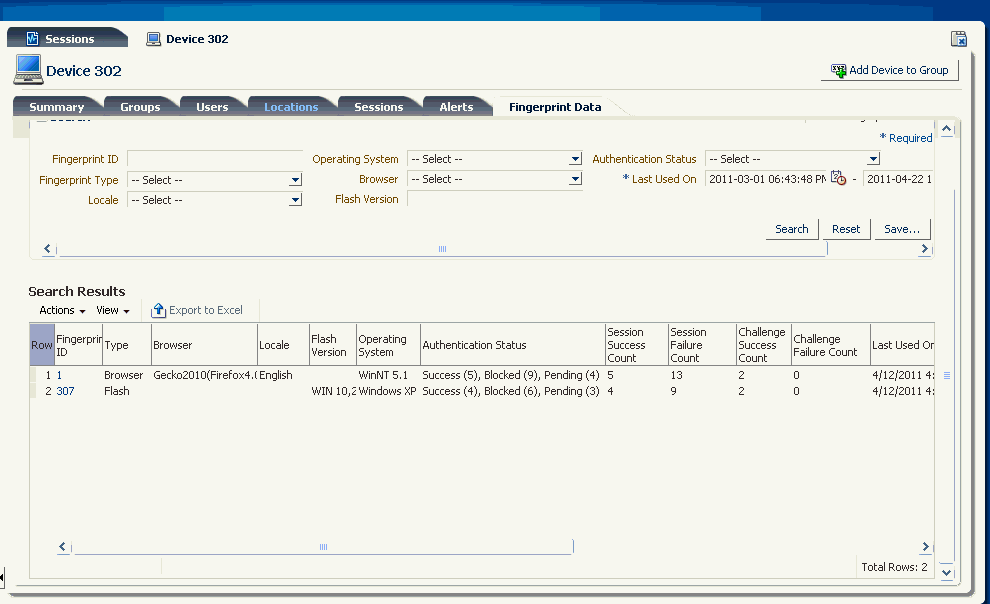Open the Operating System dropdown
990x604 pixels.
pyautogui.click(x=575, y=159)
